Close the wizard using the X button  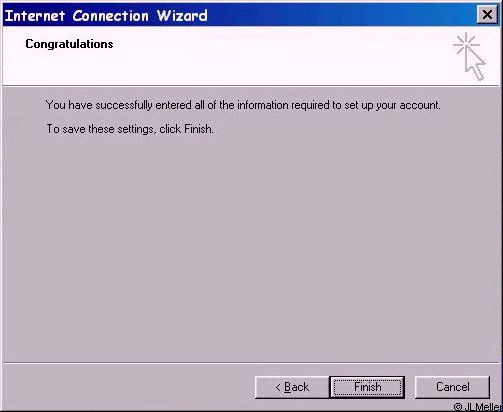click(487, 15)
